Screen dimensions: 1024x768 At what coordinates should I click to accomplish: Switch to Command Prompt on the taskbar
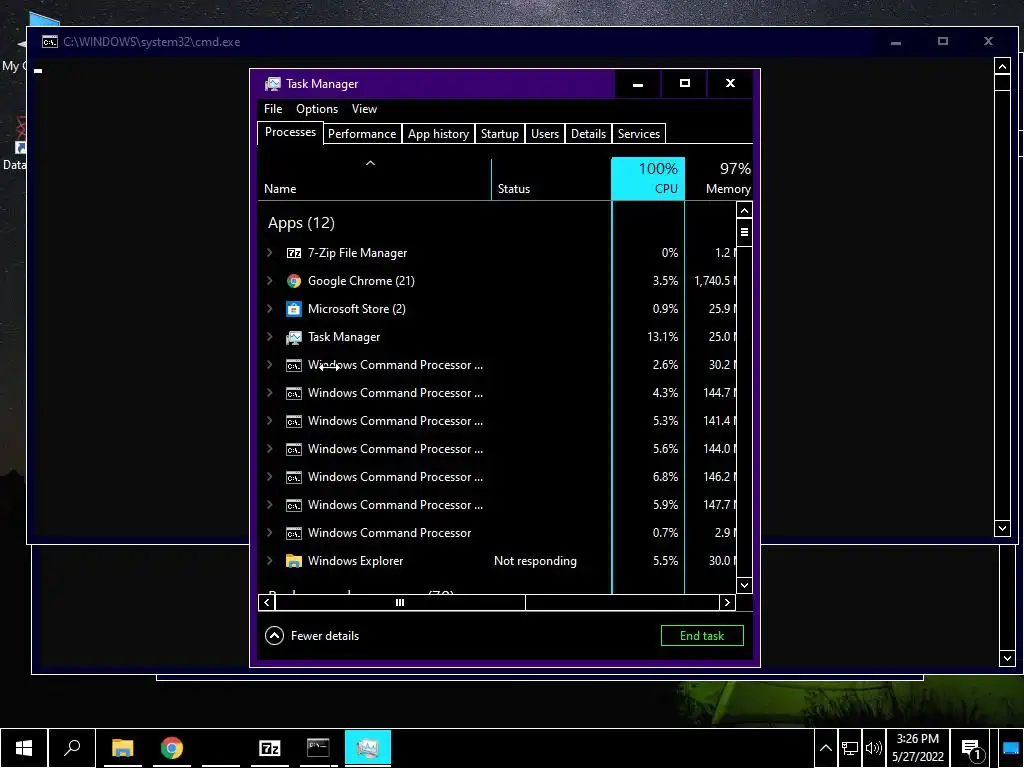point(318,748)
